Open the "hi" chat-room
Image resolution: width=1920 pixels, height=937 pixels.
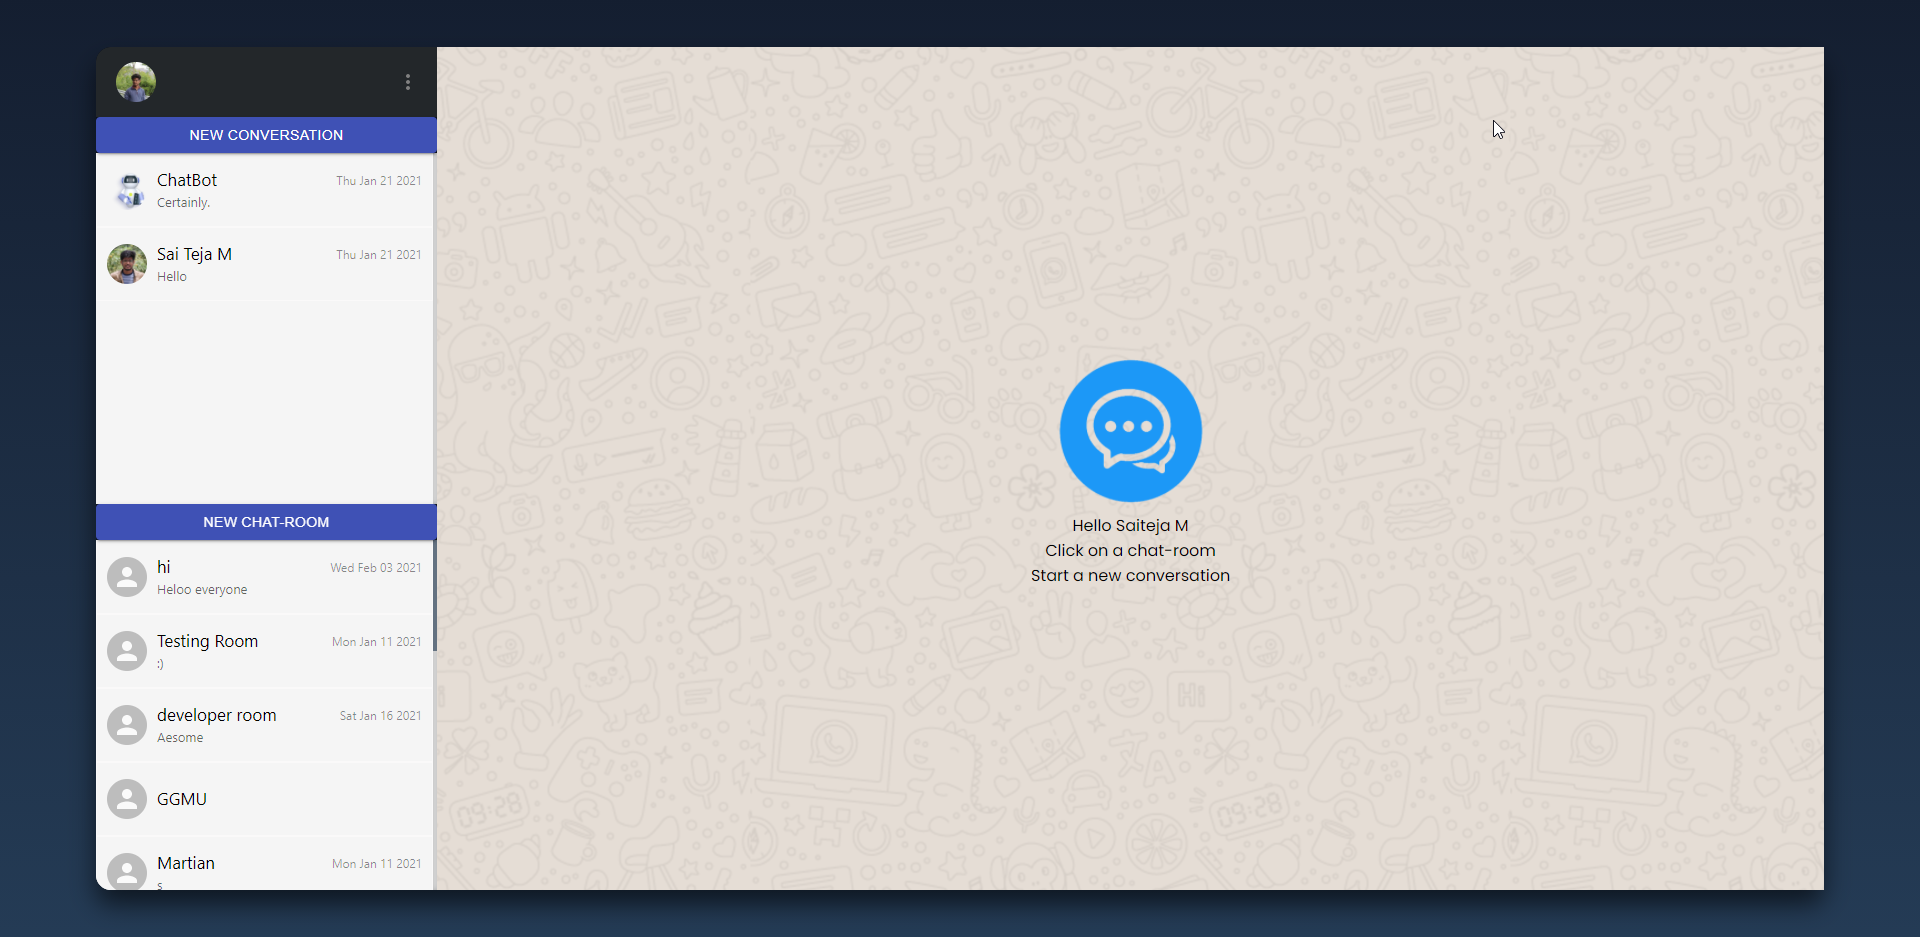click(x=265, y=577)
